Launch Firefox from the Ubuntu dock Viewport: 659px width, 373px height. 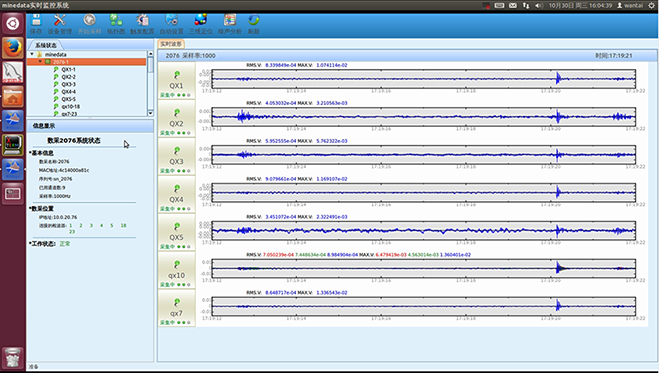pos(13,47)
